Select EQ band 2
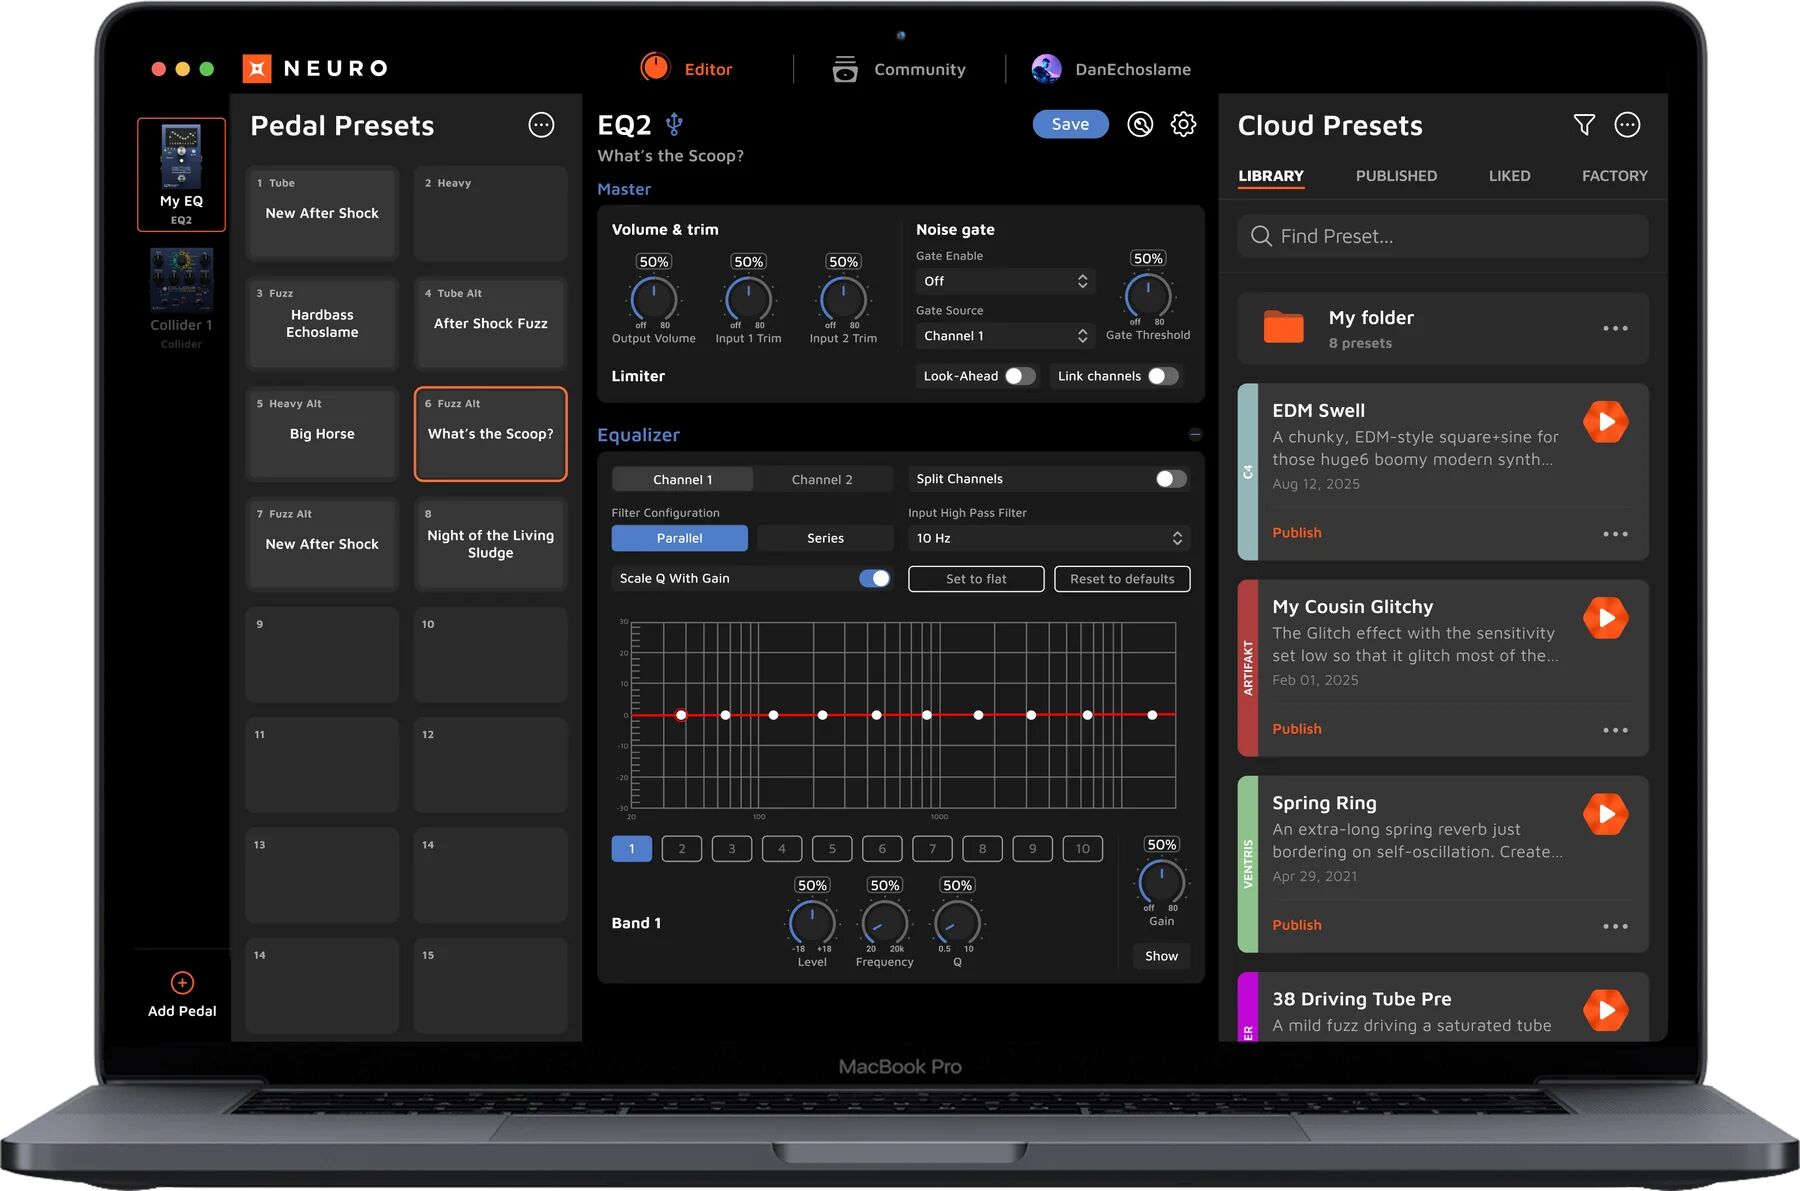The width and height of the screenshot is (1800, 1191). [682, 849]
